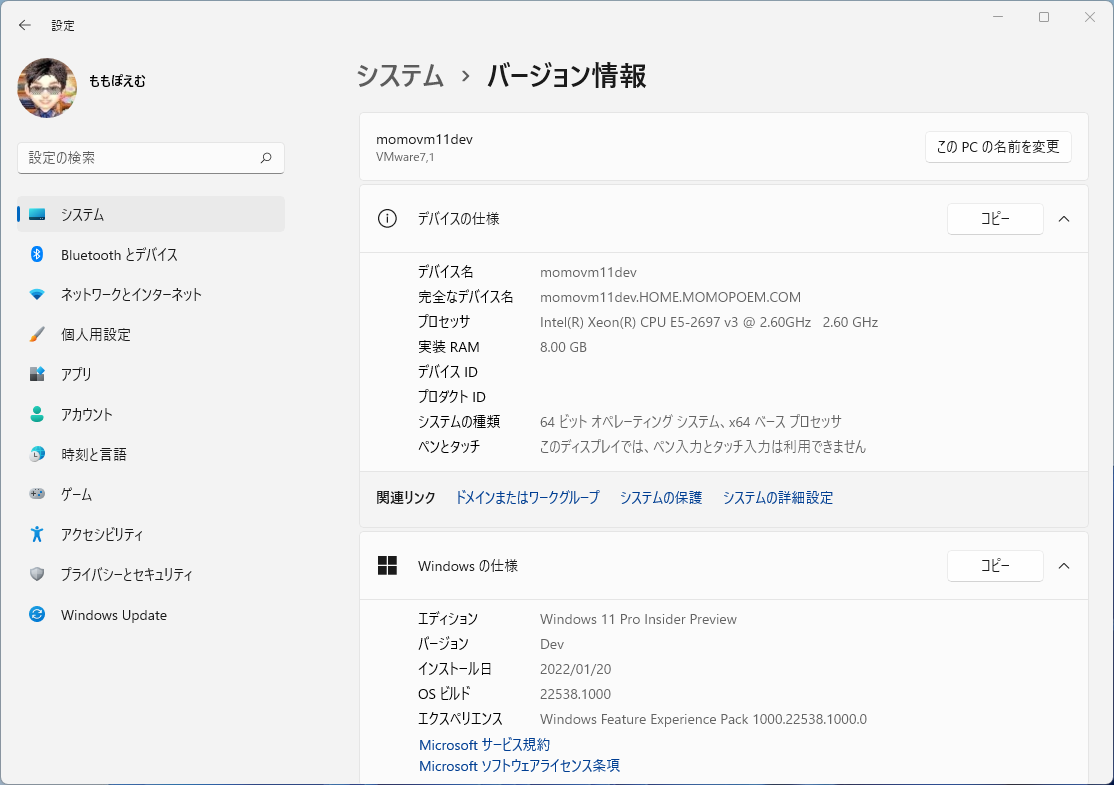Click the apps icon in sidebar
Viewport: 1114px width, 785px height.
coord(37,374)
